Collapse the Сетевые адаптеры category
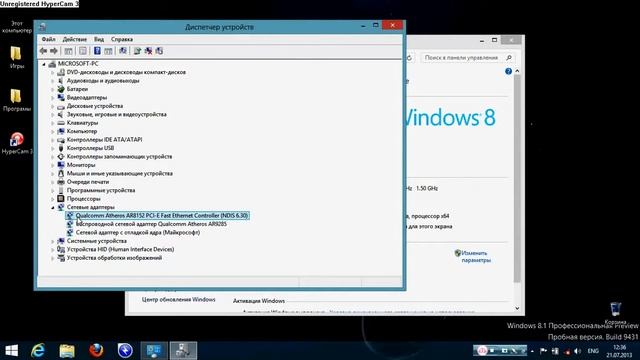 point(53,207)
